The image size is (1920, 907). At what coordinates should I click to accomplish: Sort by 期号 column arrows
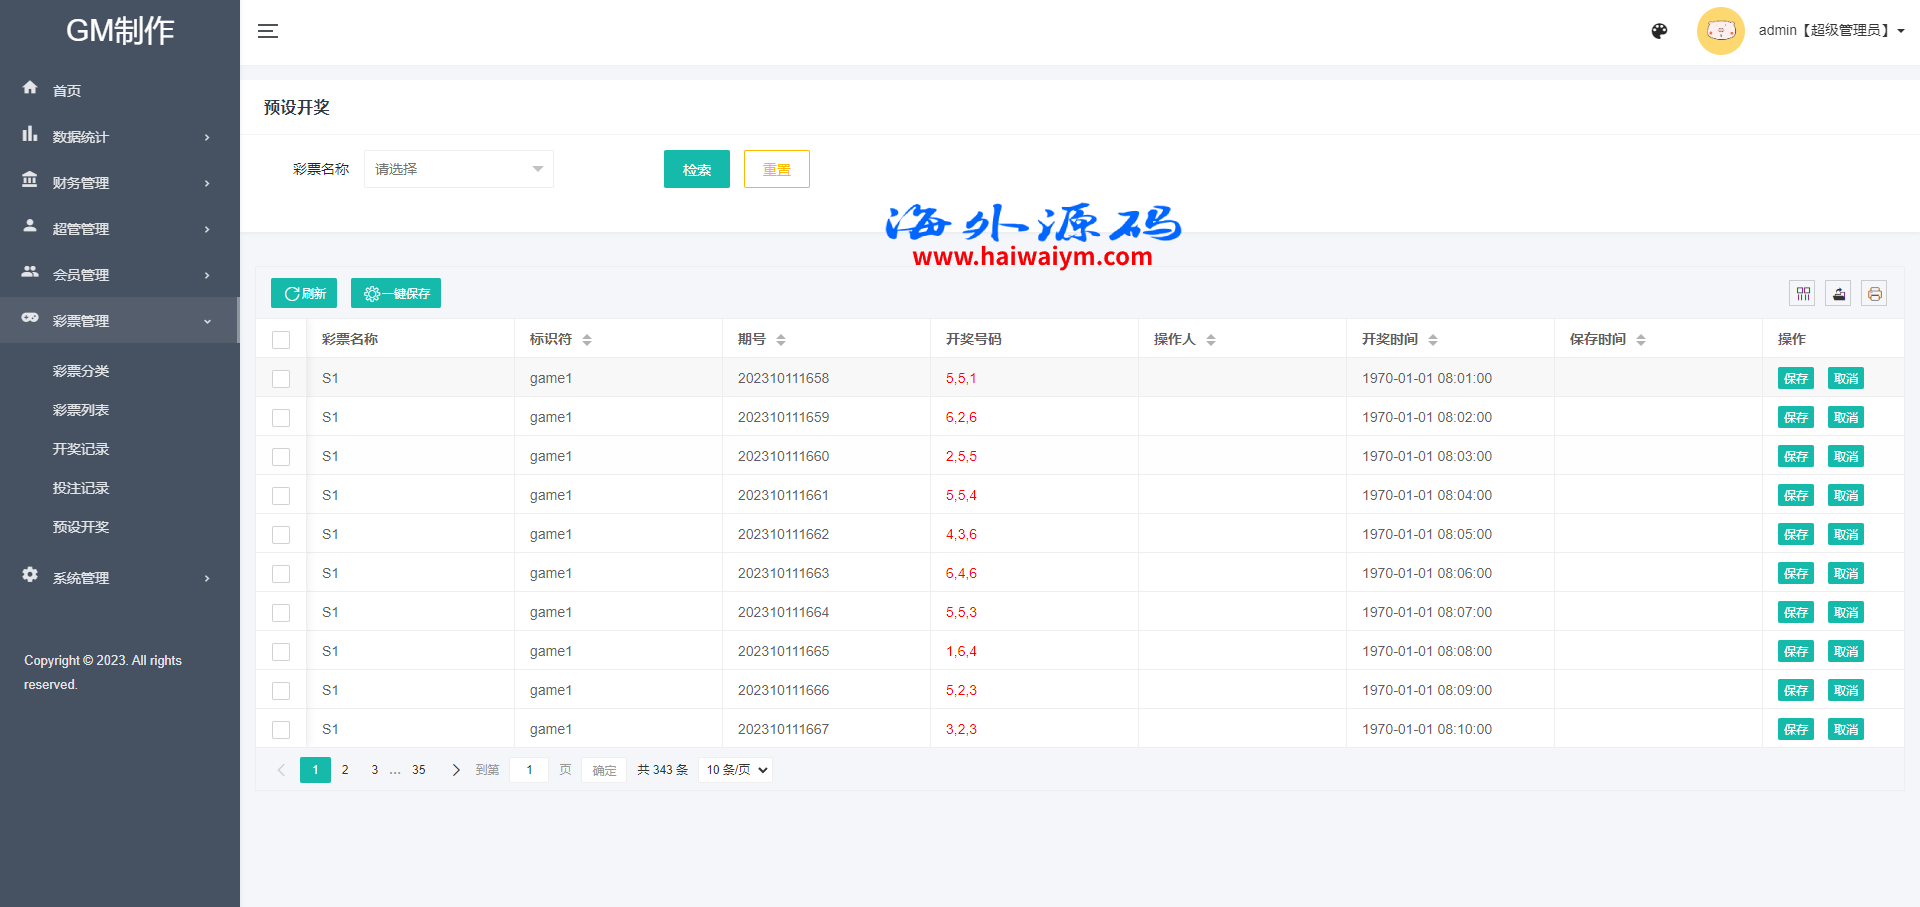click(781, 340)
